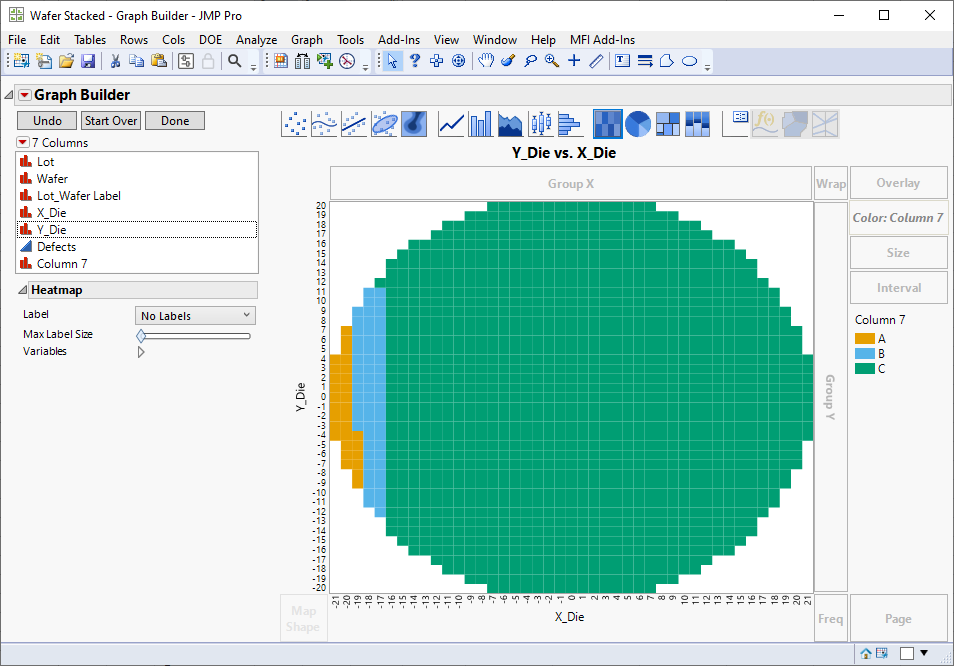The width and height of the screenshot is (954, 666).
Task: Open the Analyze menu
Action: pos(256,39)
